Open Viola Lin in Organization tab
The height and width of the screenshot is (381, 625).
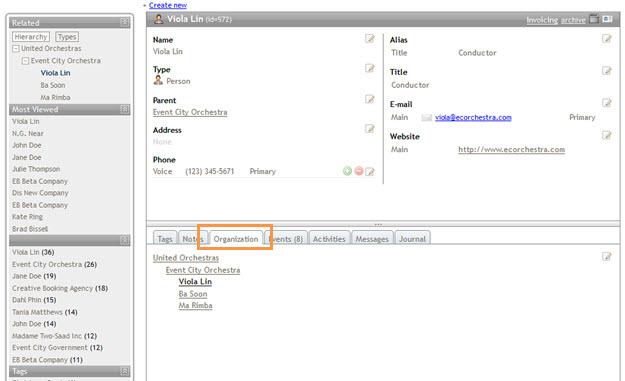click(195, 282)
